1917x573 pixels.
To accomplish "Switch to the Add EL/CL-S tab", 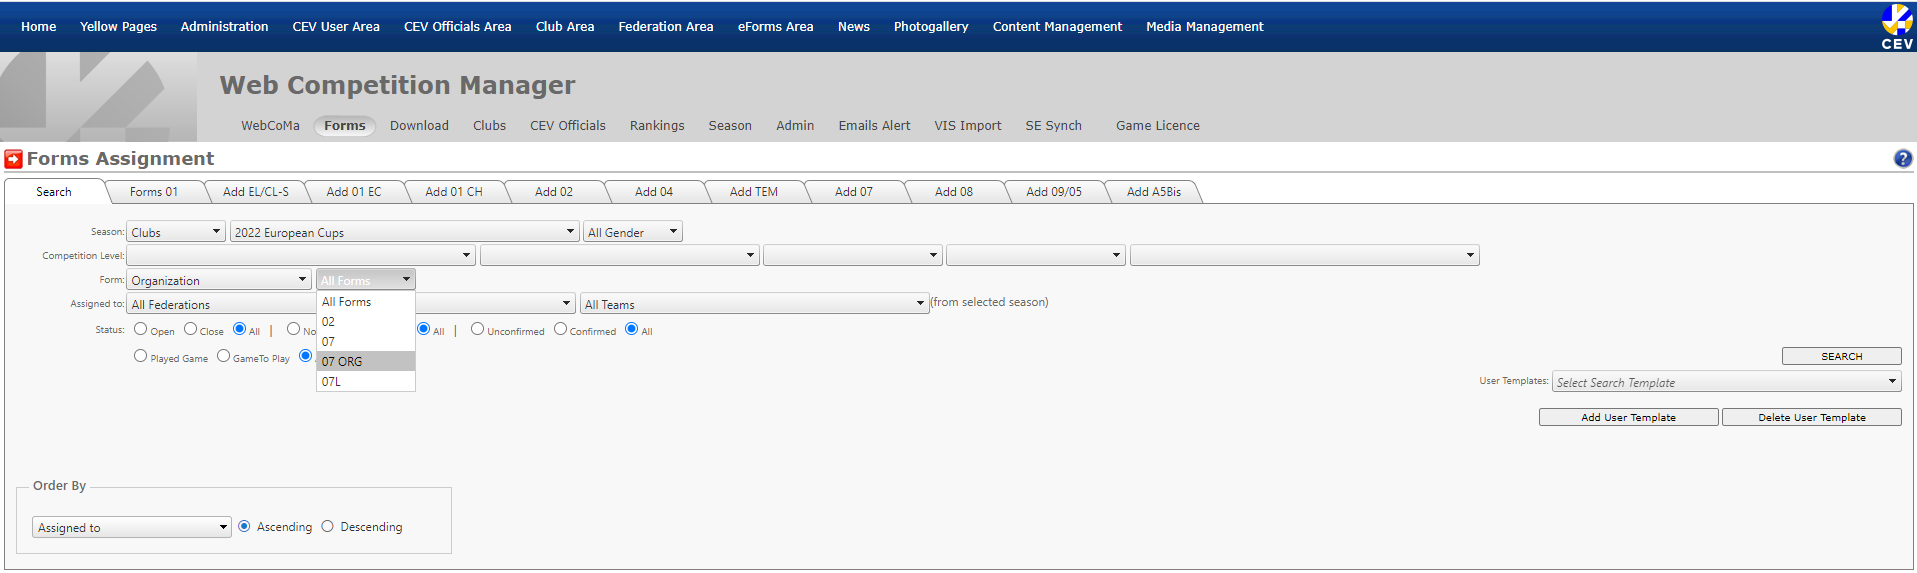I will [256, 192].
